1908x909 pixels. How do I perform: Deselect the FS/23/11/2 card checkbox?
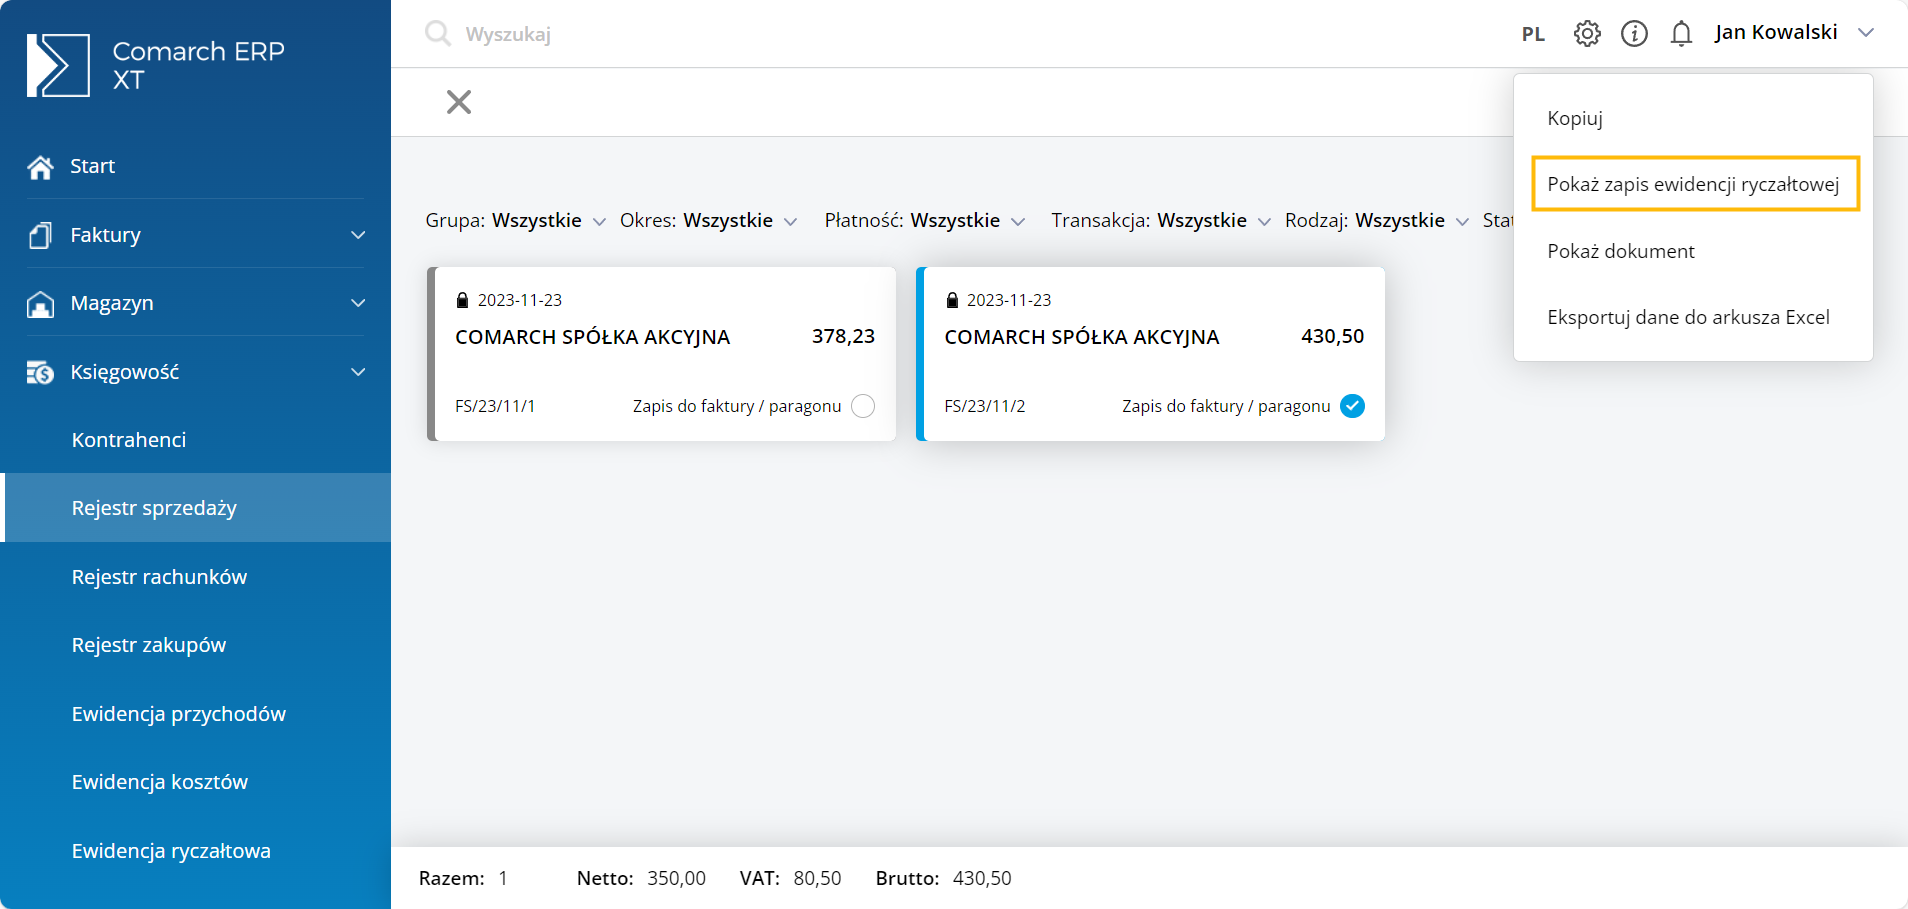click(x=1352, y=406)
